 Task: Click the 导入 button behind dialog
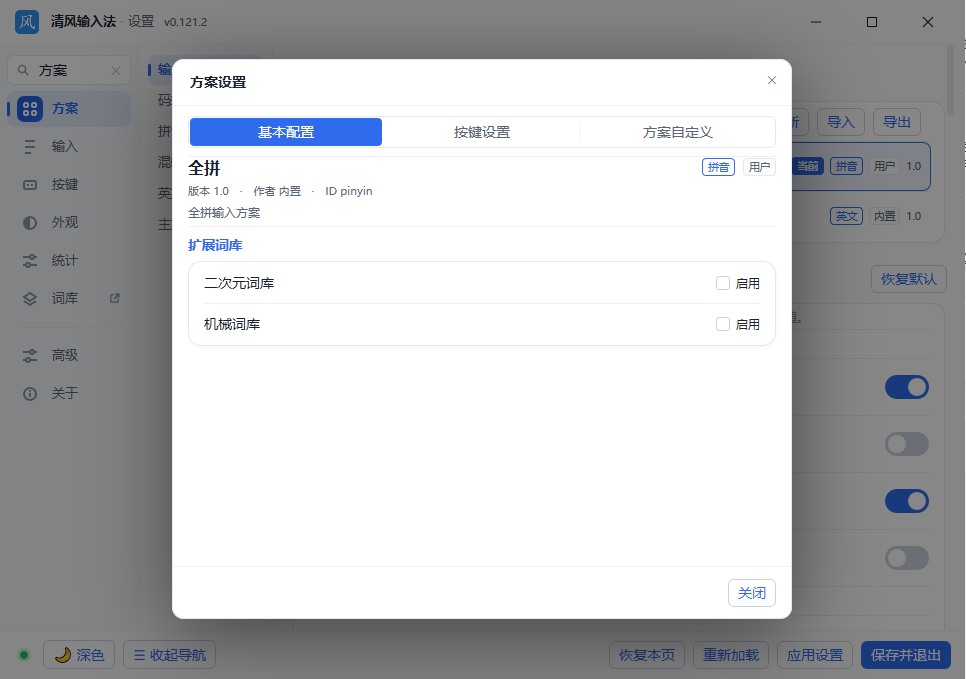pos(841,122)
